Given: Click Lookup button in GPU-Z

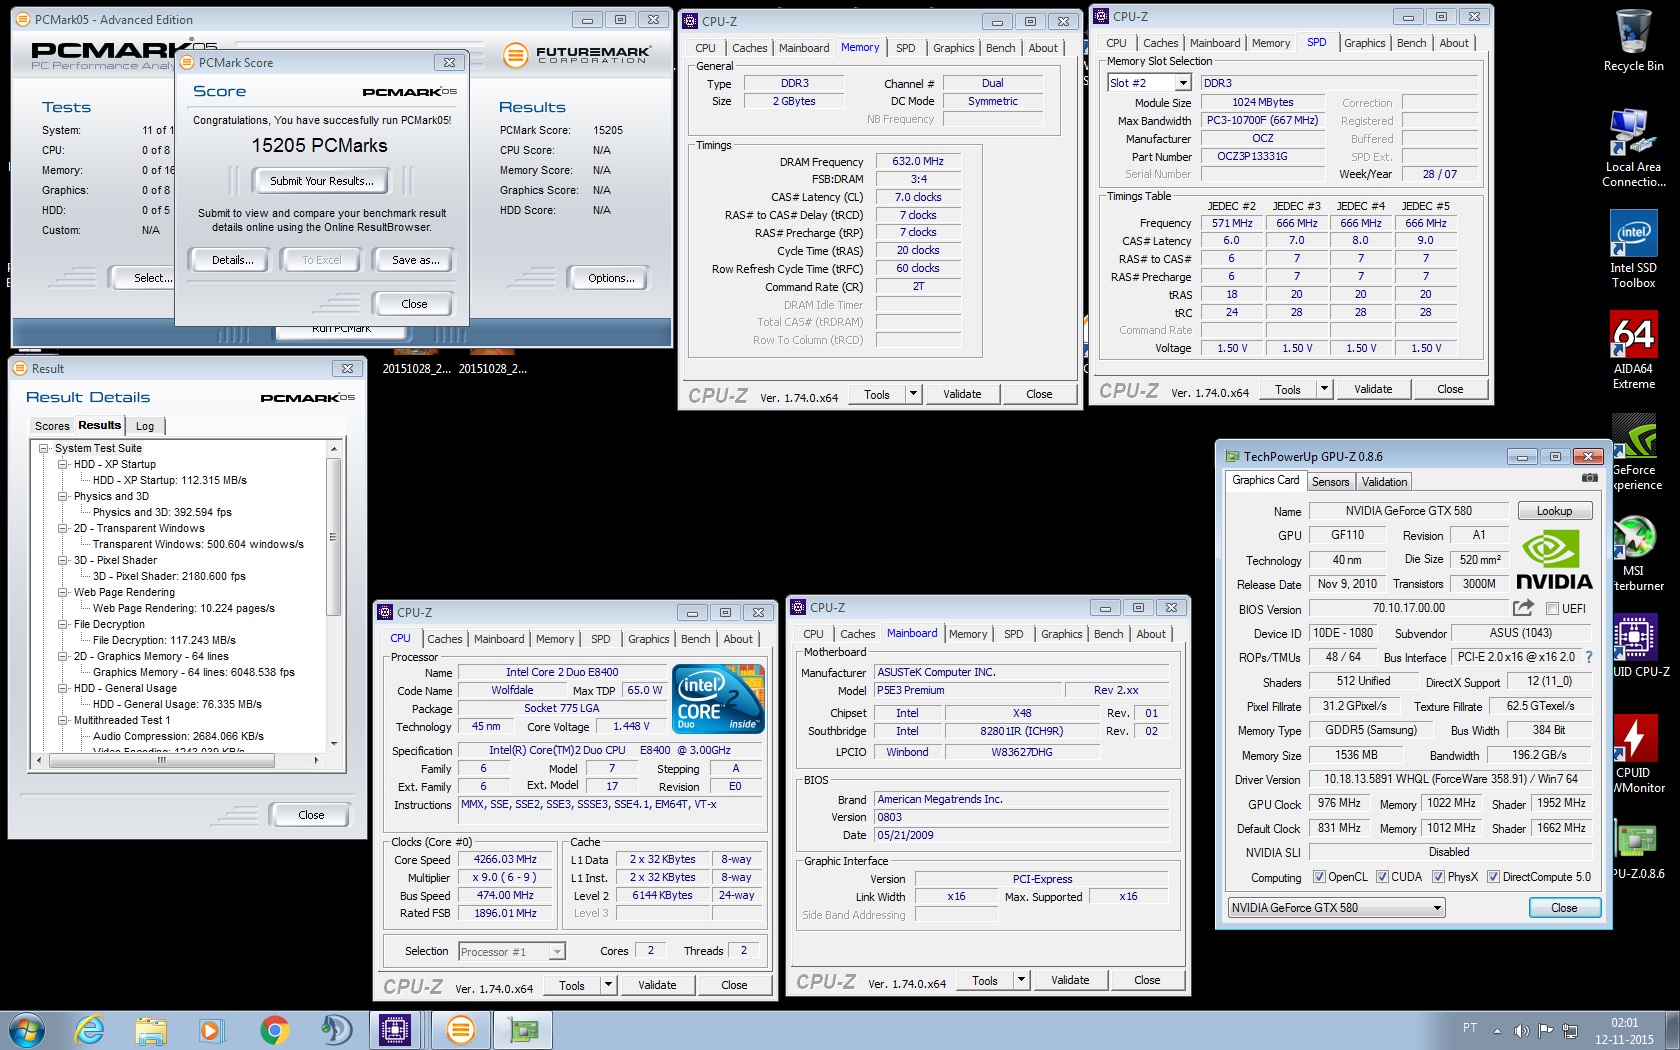Looking at the screenshot, I should (1554, 511).
